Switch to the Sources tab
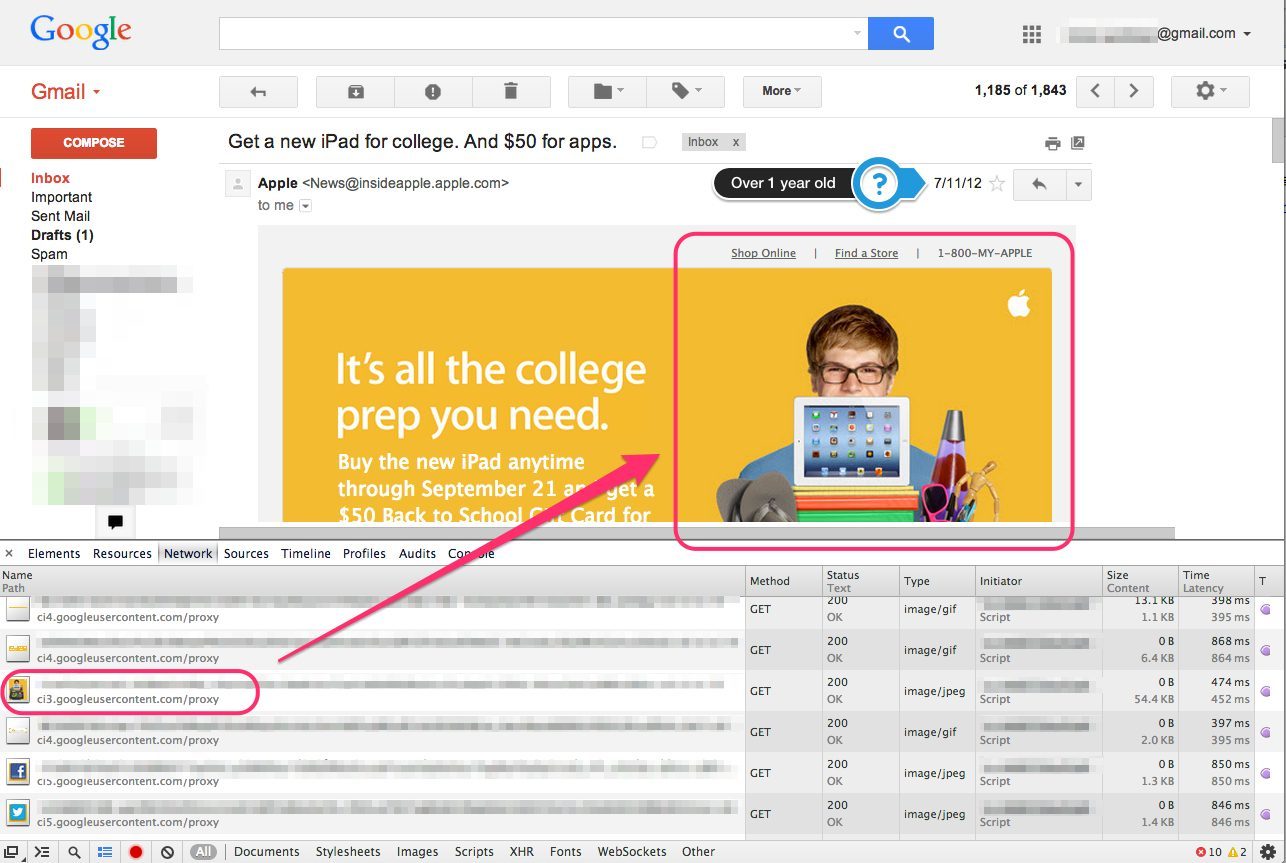Screen dimensions: 1286x863 [246, 553]
